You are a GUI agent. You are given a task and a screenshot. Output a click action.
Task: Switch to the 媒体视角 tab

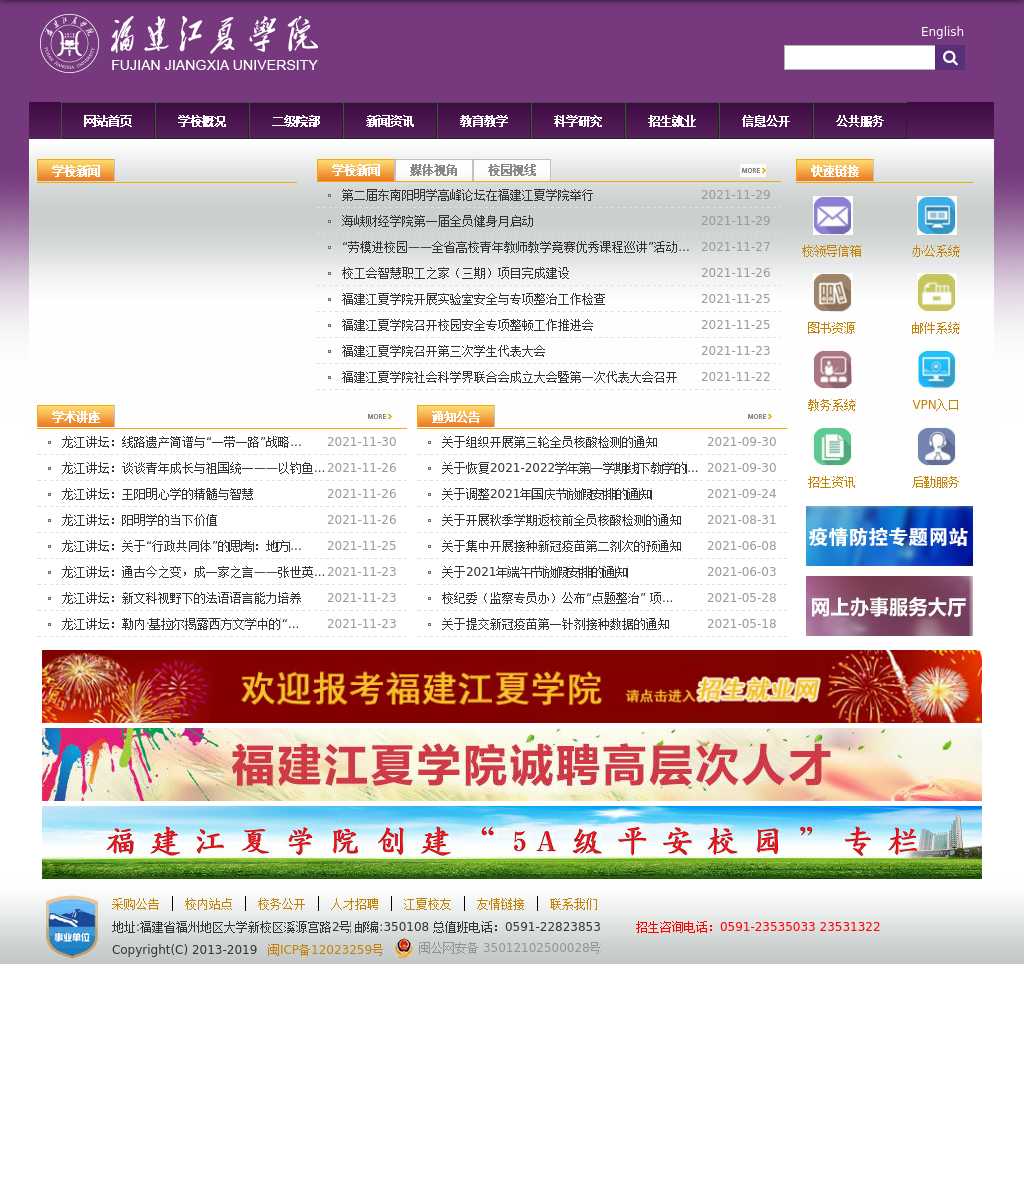point(434,170)
